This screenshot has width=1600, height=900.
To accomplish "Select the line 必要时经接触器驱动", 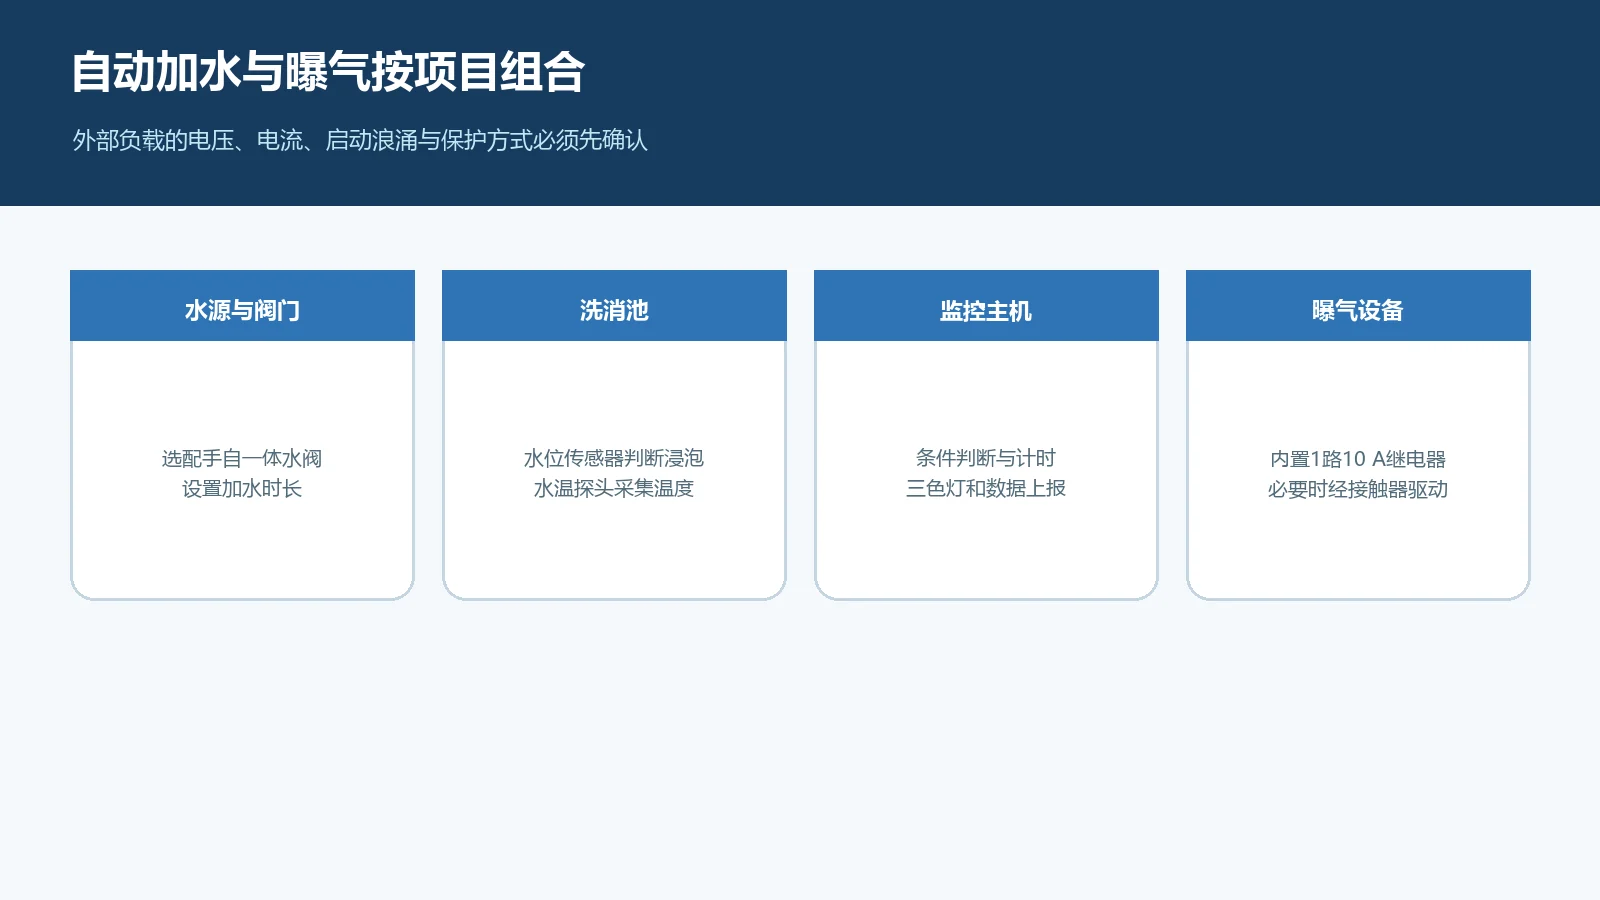I will [1358, 489].
